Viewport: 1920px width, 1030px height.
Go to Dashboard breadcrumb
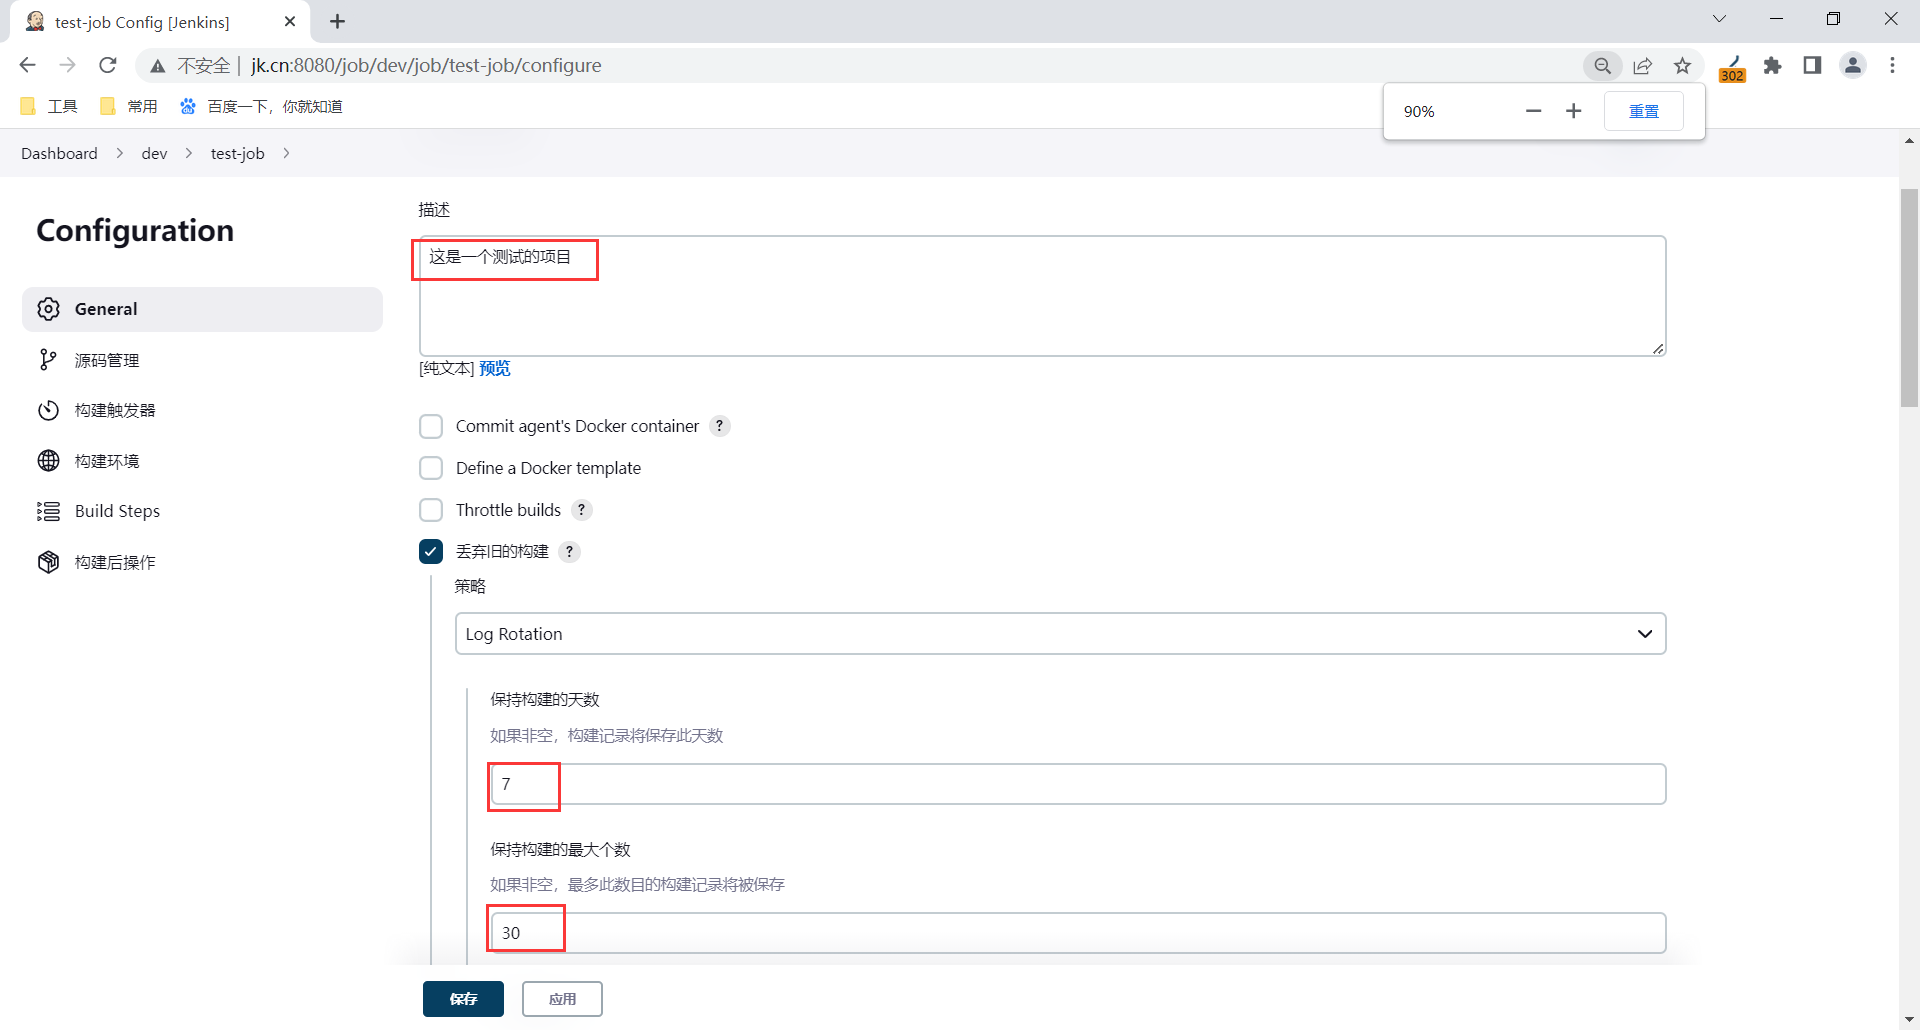click(x=59, y=153)
